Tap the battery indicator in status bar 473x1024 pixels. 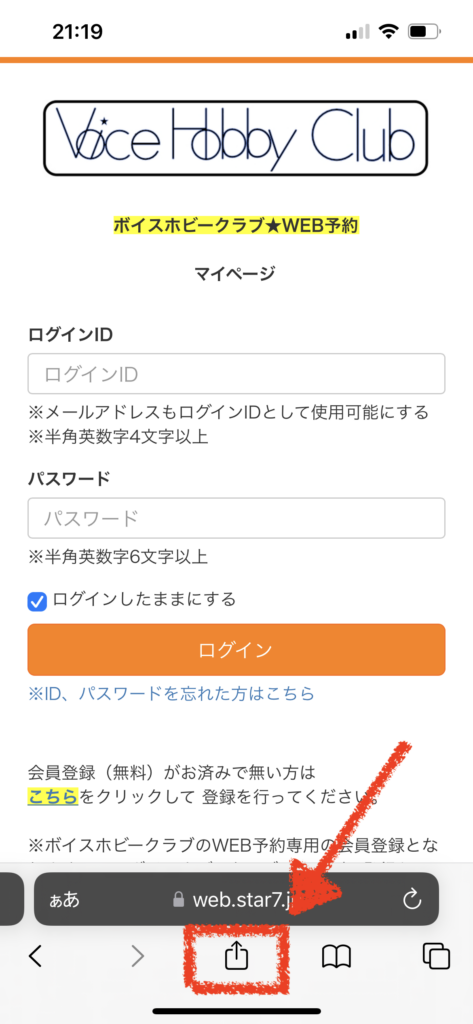[x=425, y=31]
